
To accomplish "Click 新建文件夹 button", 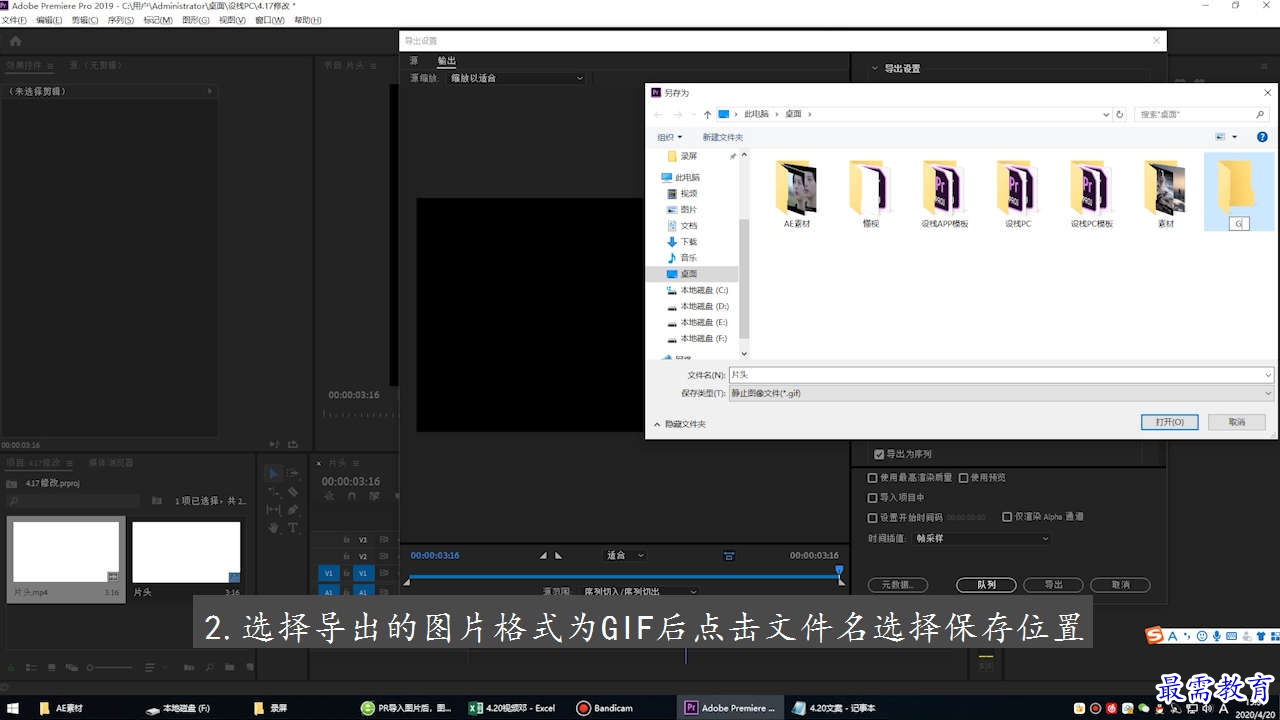I will point(723,137).
